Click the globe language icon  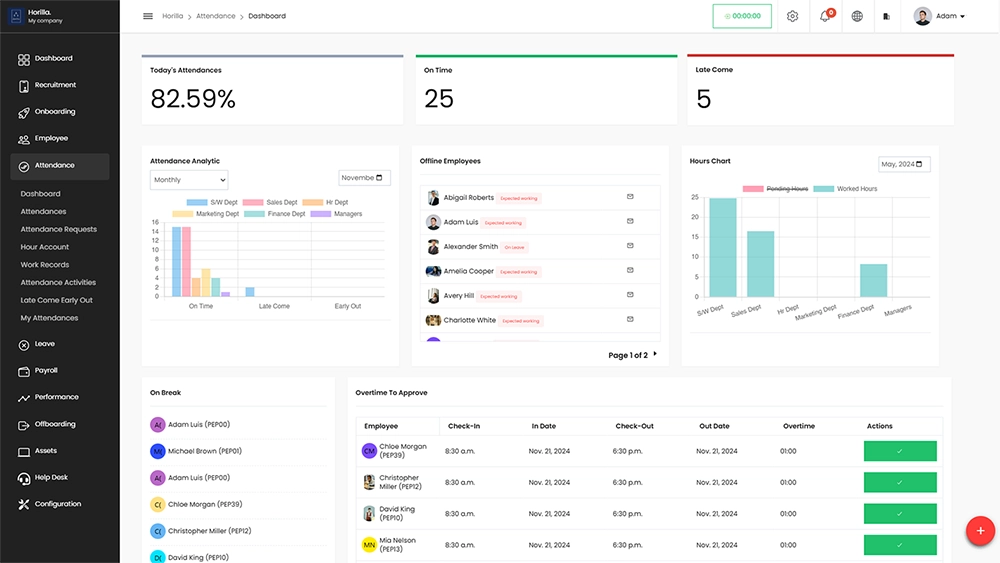click(x=857, y=16)
